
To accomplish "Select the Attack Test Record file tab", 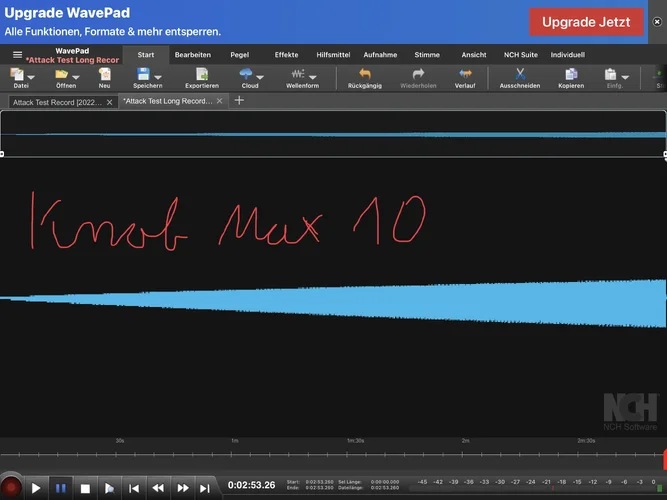I will [58, 101].
